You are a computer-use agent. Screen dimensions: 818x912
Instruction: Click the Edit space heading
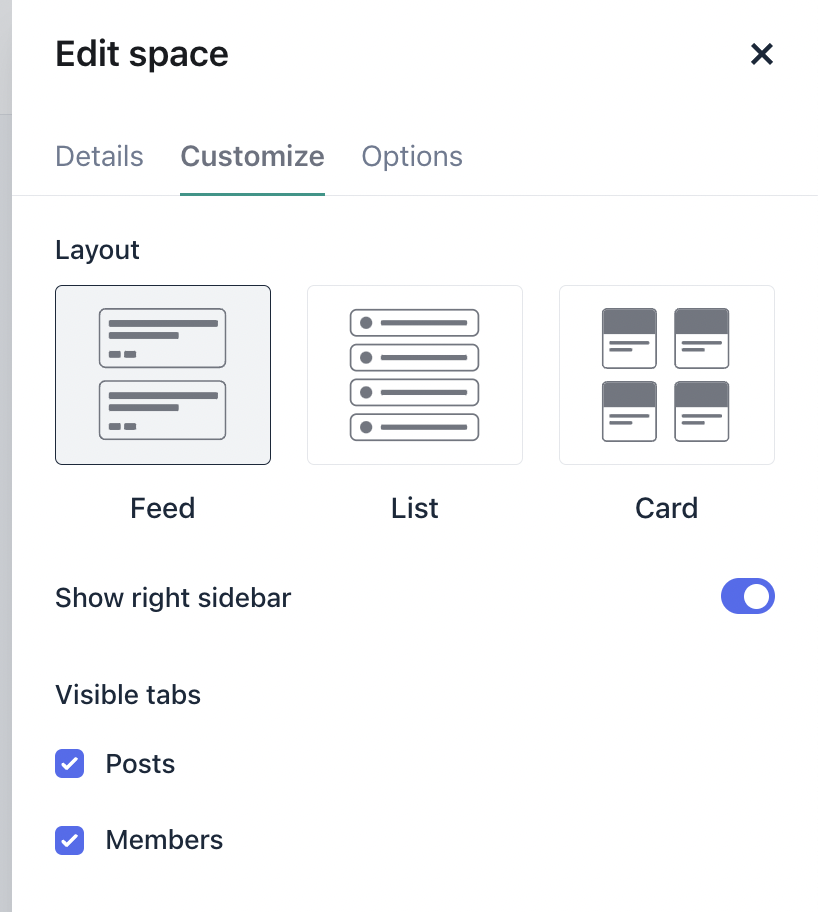pyautogui.click(x=142, y=54)
